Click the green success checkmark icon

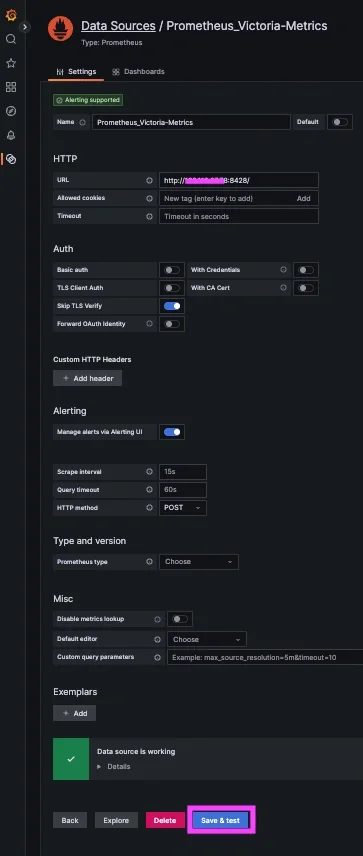pyautogui.click(x=71, y=759)
